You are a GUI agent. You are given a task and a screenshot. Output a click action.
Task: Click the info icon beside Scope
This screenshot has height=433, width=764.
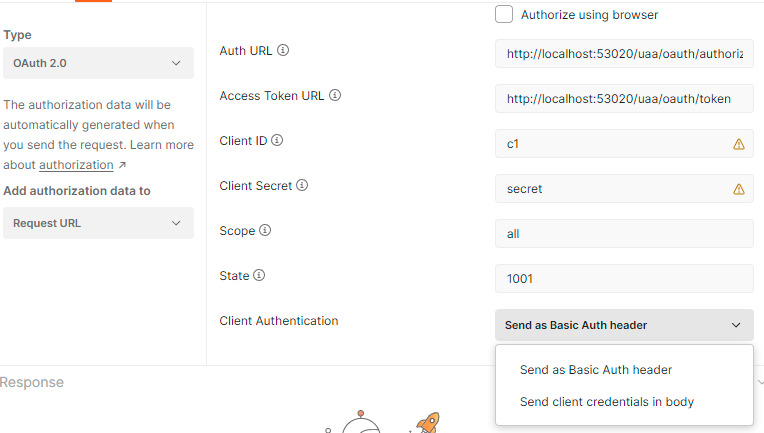coord(265,230)
